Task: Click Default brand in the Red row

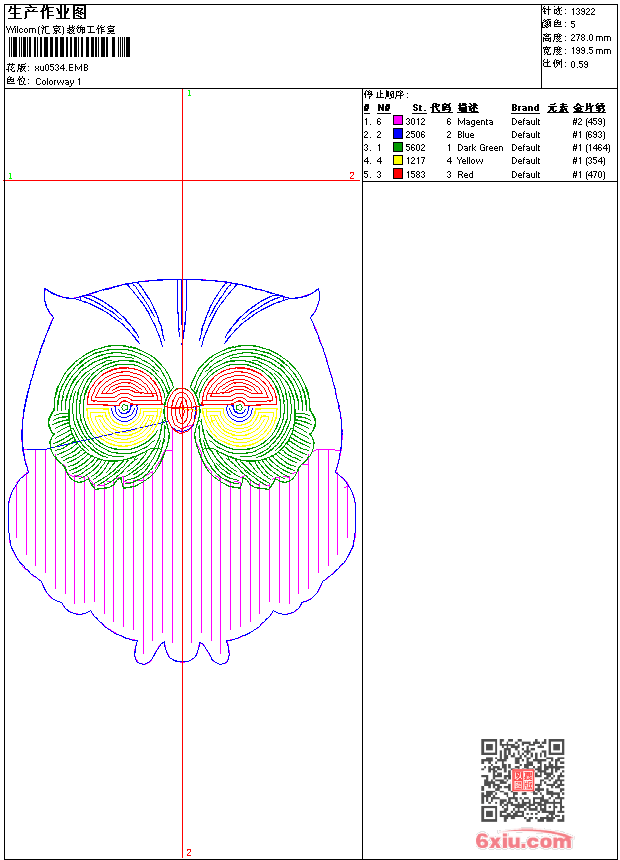Action: 526,174
